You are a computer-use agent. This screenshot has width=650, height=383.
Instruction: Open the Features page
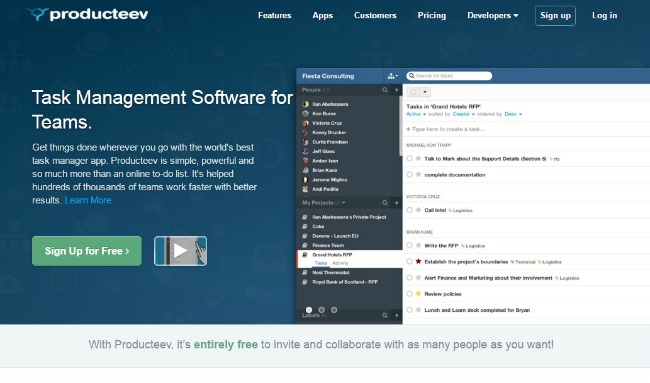click(x=274, y=15)
